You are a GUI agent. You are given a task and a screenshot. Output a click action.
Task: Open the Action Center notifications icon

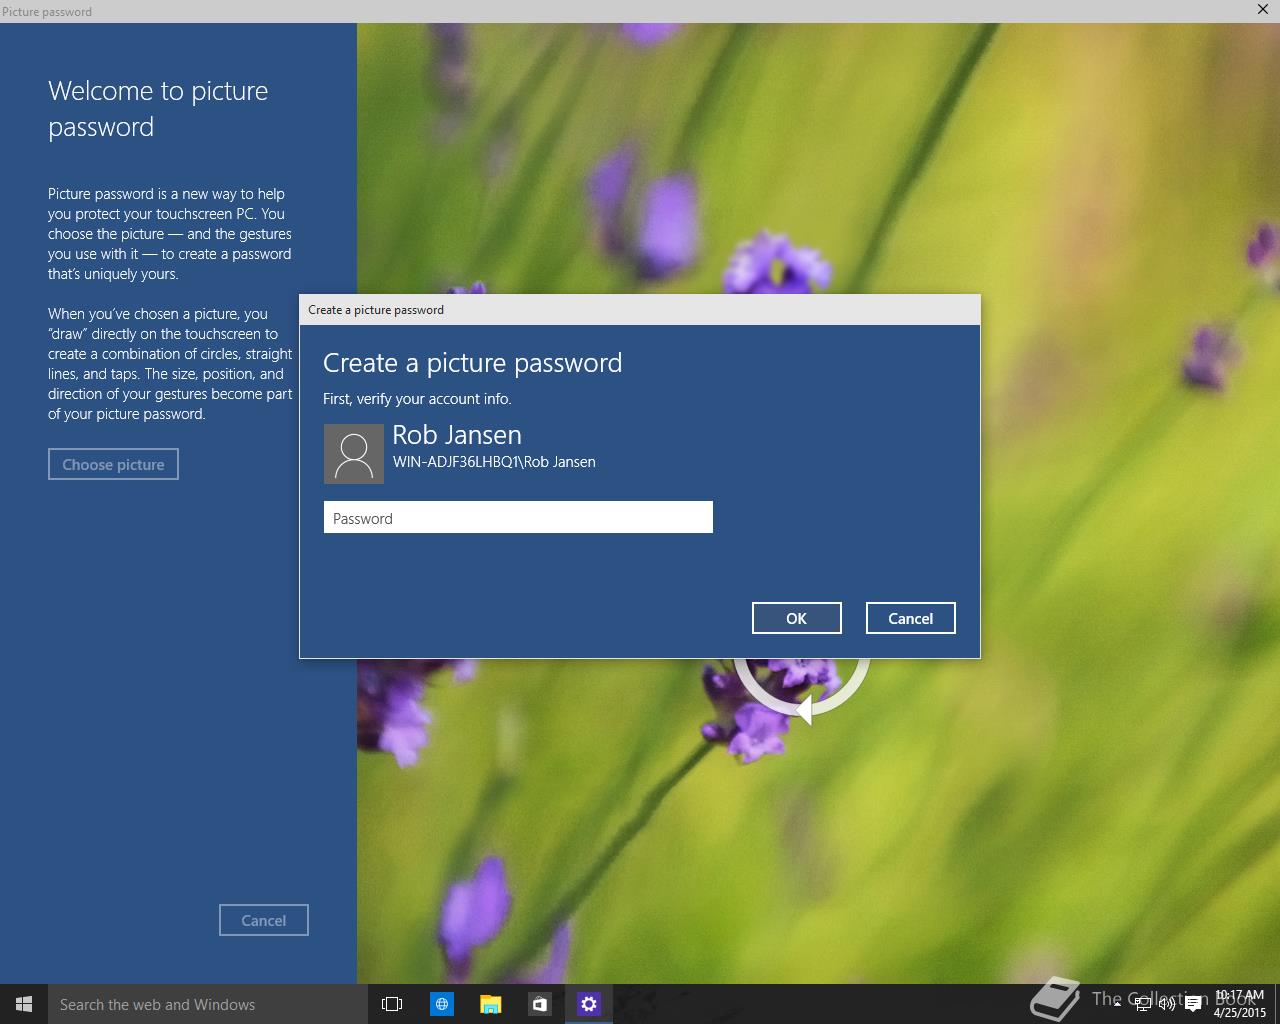(1193, 1004)
